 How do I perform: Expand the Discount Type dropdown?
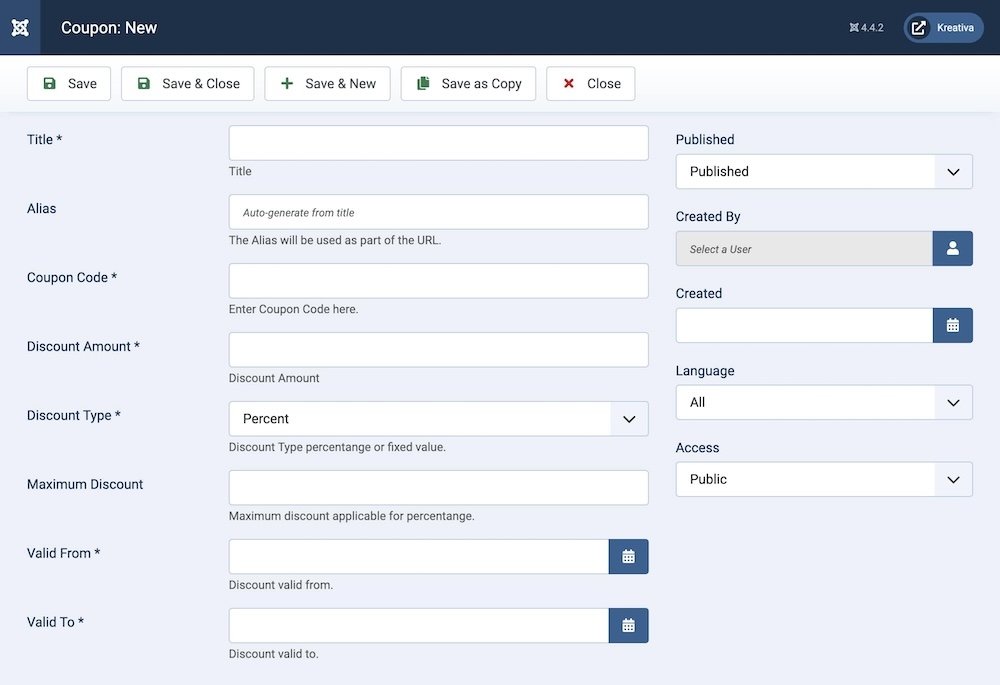point(438,419)
